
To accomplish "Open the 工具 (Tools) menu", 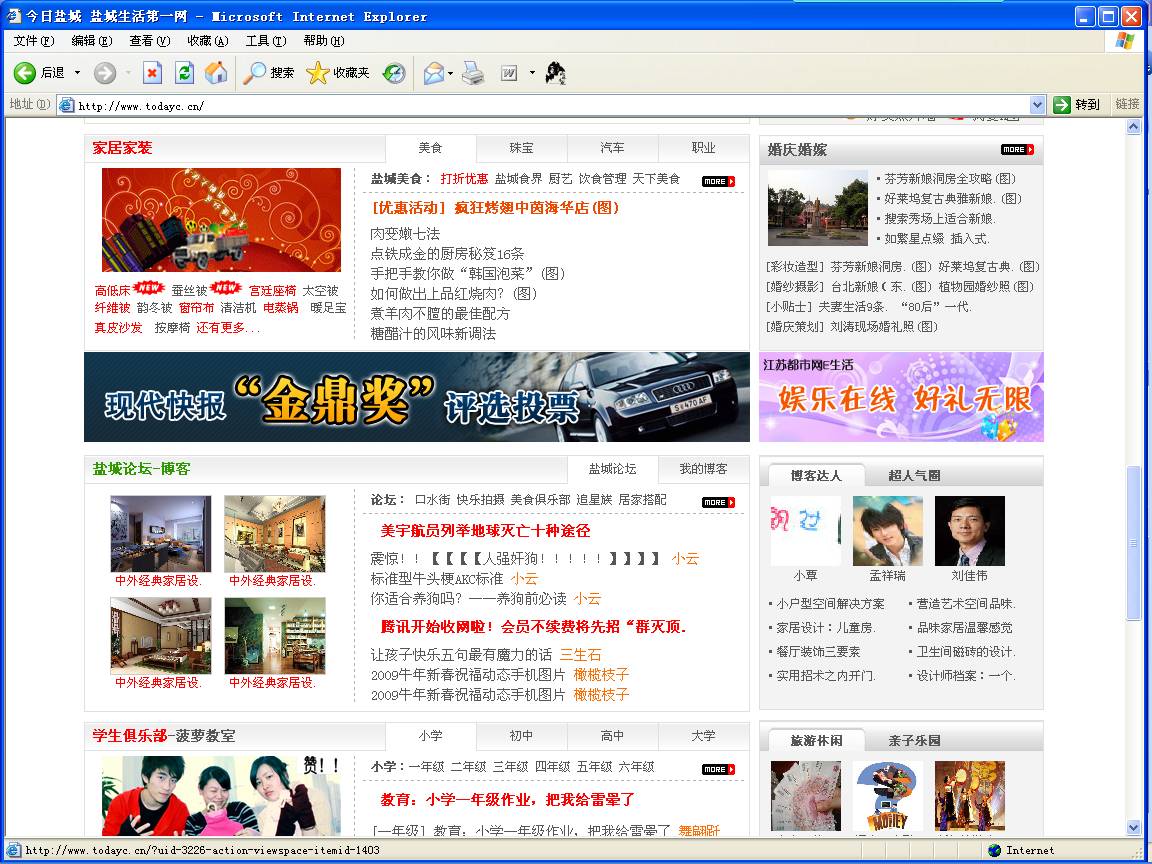I will [265, 41].
